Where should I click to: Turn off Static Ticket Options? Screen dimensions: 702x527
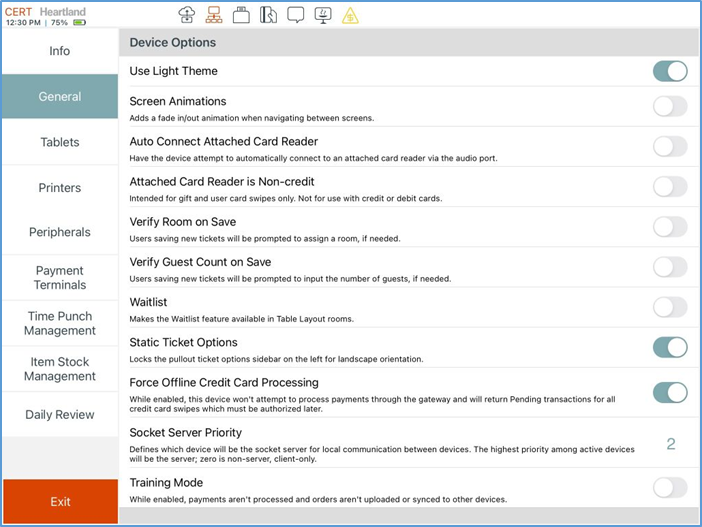(x=669, y=347)
